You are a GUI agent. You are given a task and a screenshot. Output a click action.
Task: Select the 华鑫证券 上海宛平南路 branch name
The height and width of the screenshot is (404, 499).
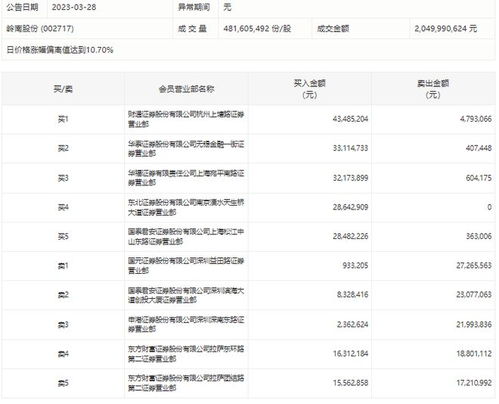(x=186, y=178)
